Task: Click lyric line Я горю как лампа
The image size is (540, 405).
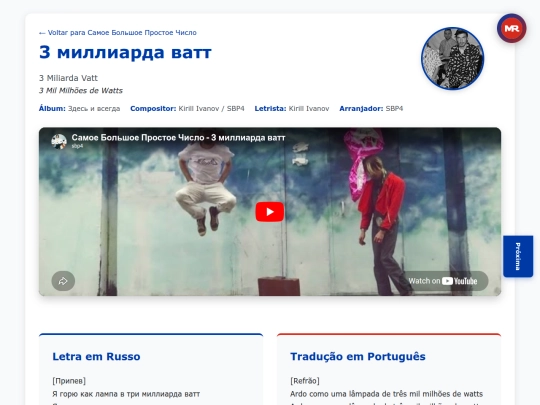Action: [126, 394]
